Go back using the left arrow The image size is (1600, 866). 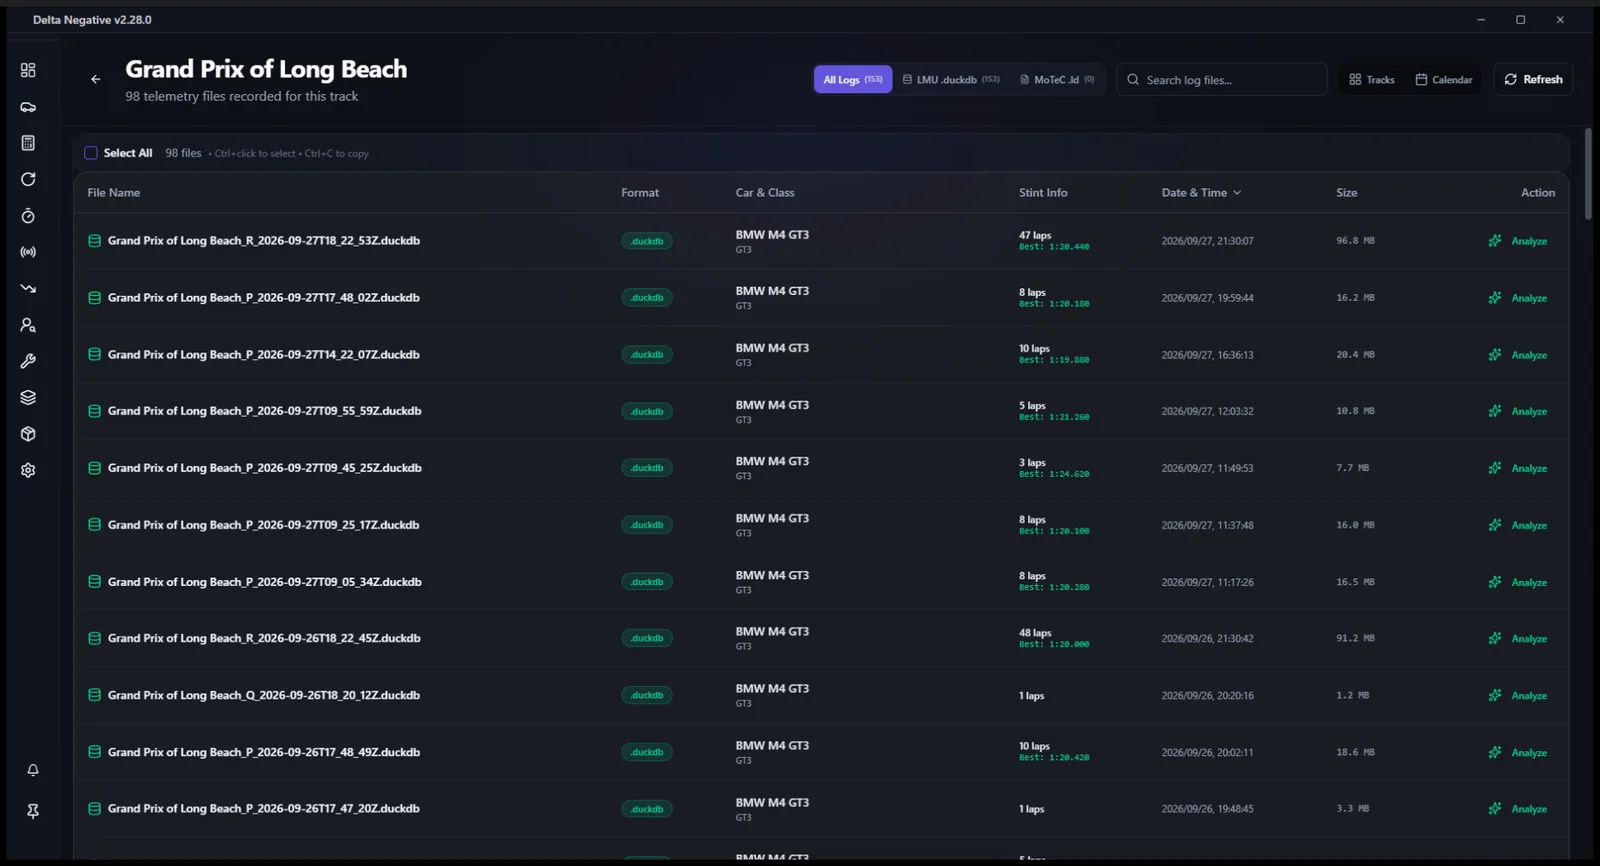tap(96, 79)
